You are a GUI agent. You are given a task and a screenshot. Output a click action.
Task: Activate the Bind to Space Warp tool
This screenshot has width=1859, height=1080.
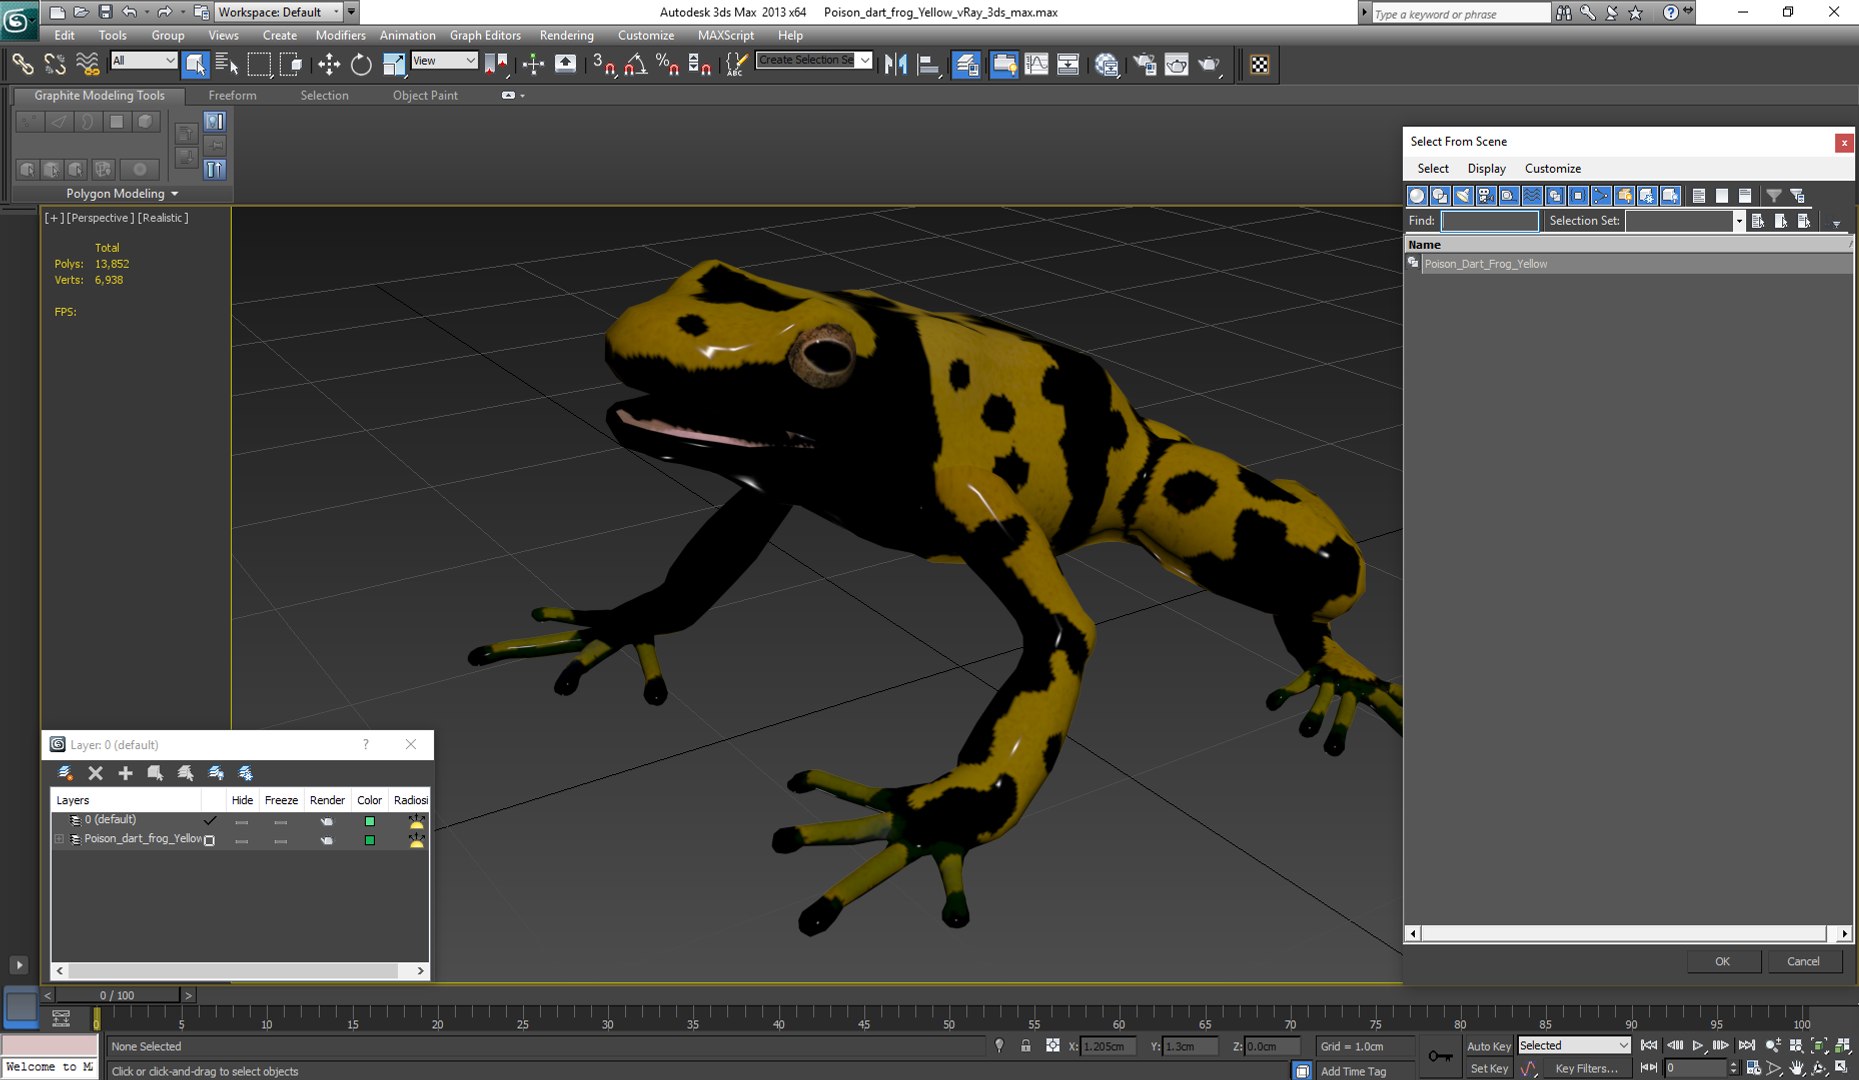pos(88,64)
